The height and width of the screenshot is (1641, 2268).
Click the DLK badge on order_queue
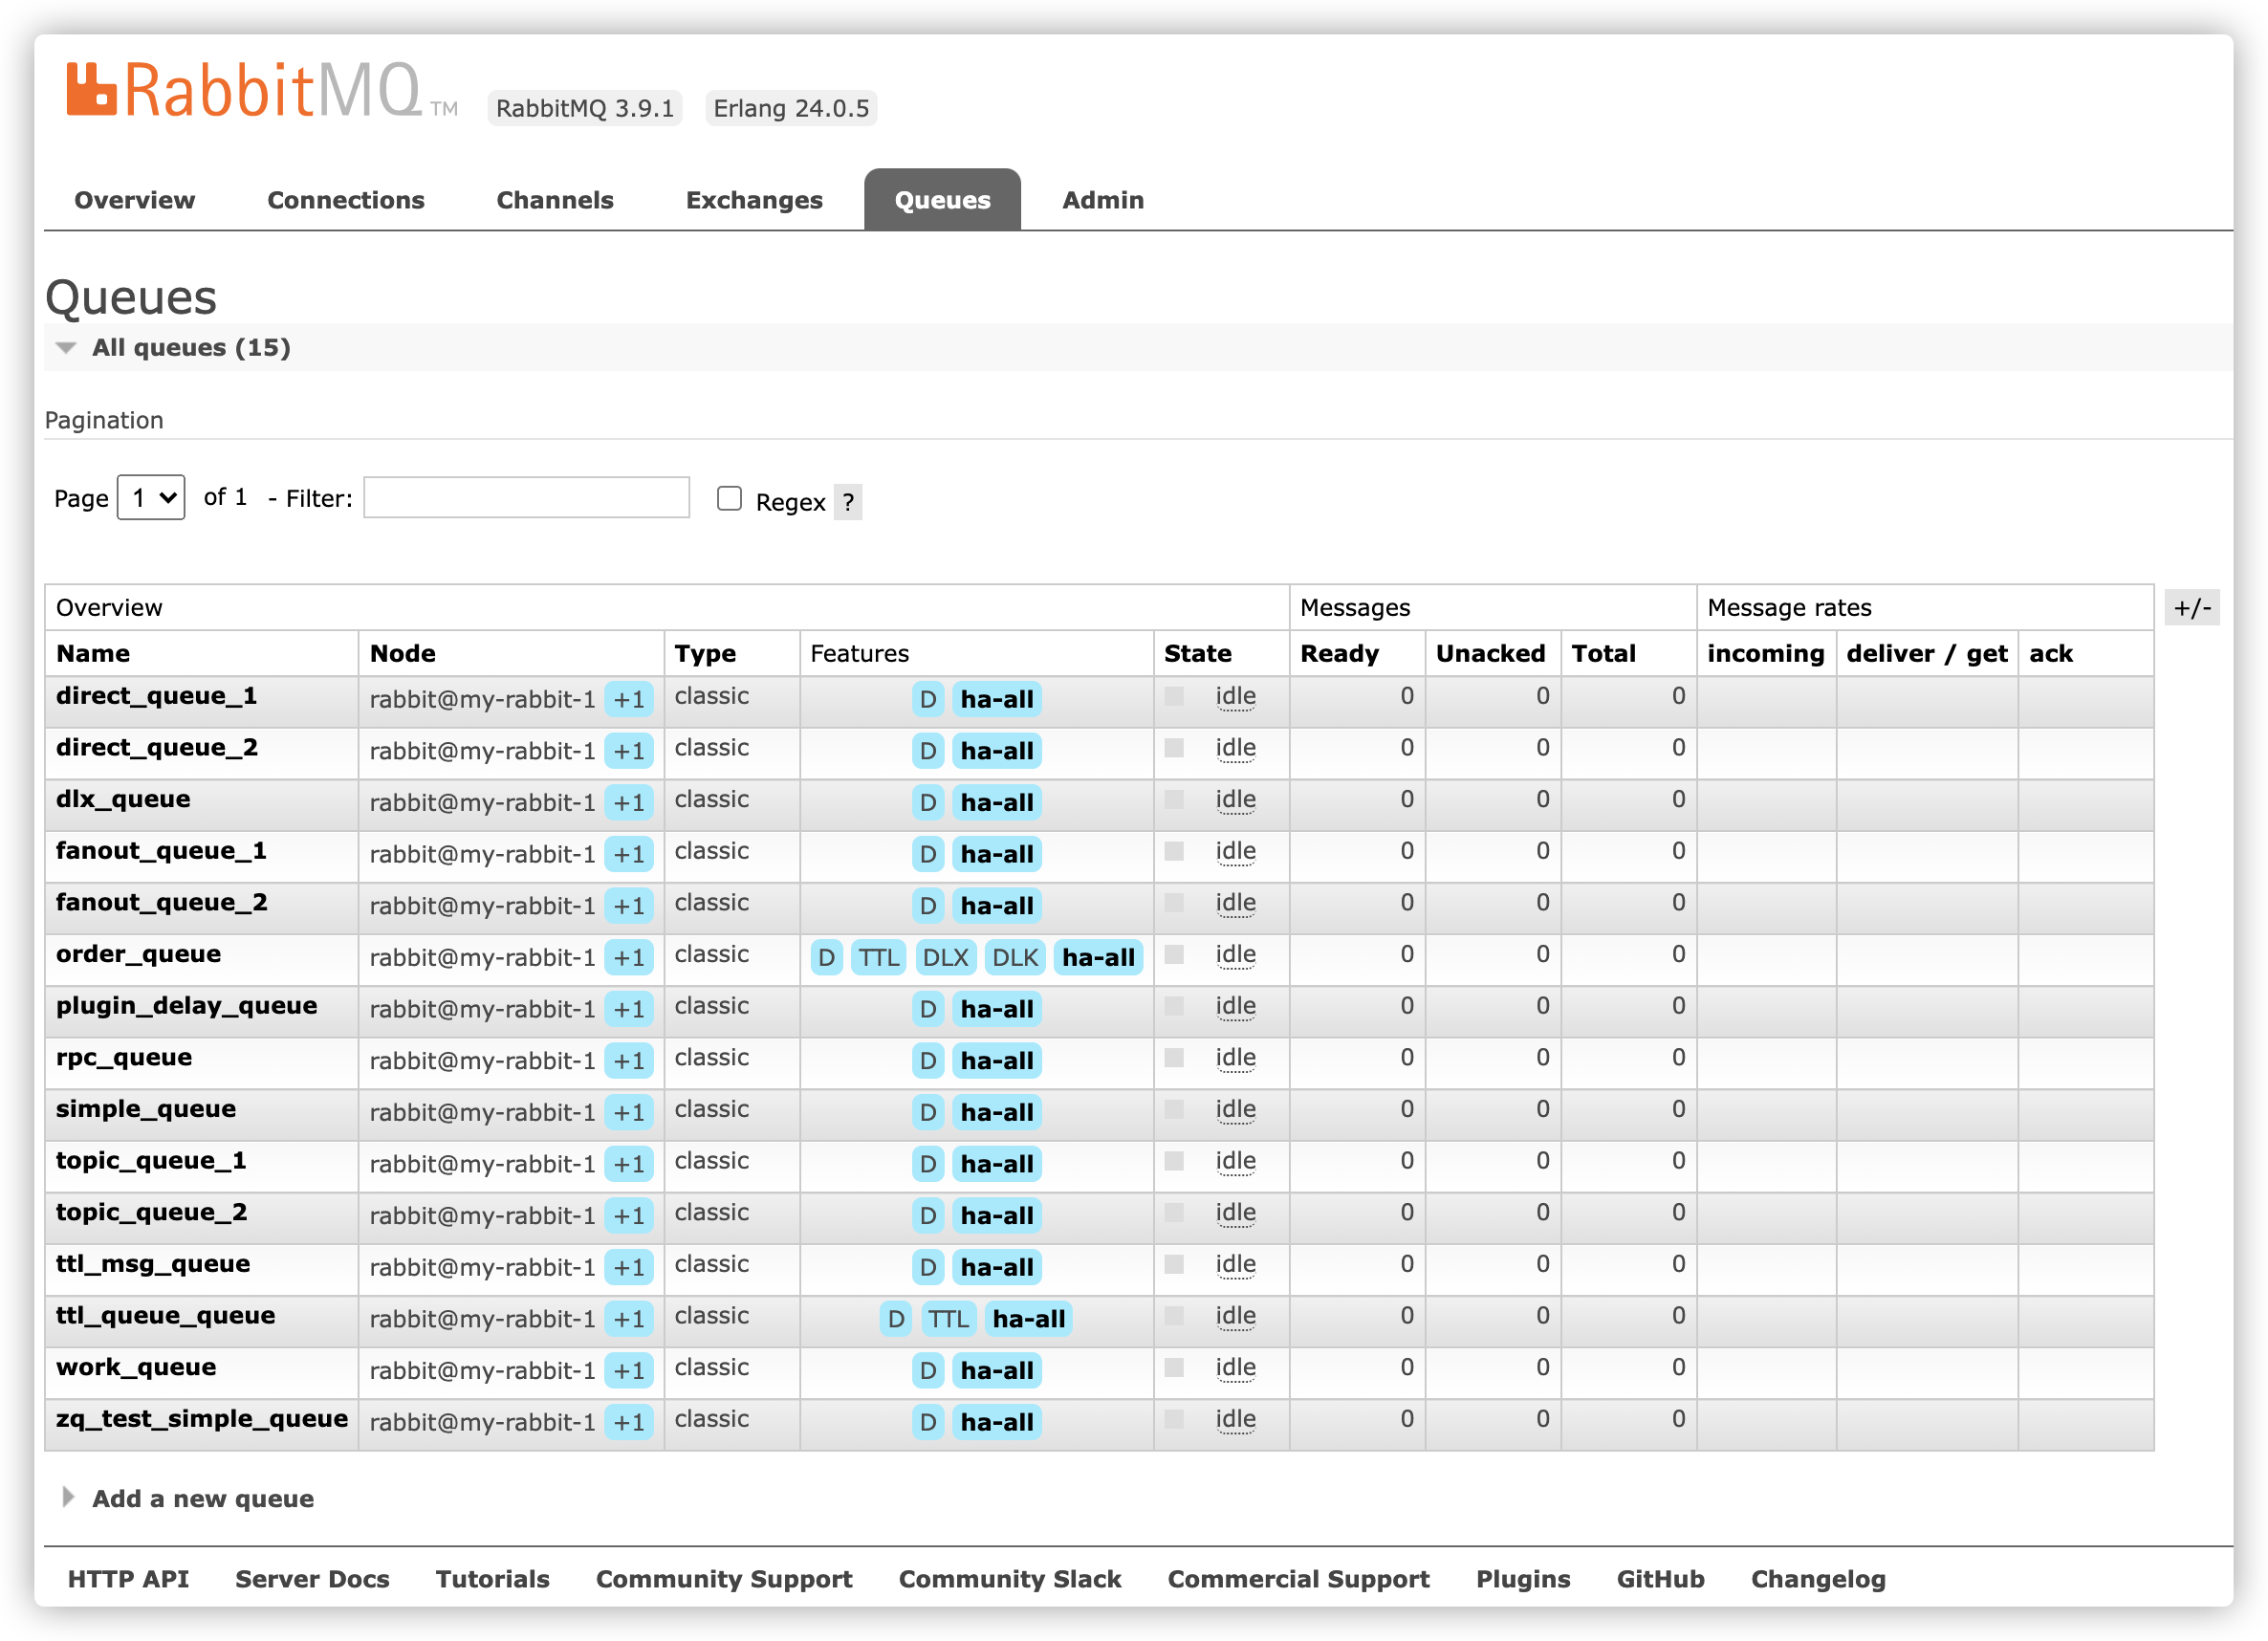tap(1015, 958)
